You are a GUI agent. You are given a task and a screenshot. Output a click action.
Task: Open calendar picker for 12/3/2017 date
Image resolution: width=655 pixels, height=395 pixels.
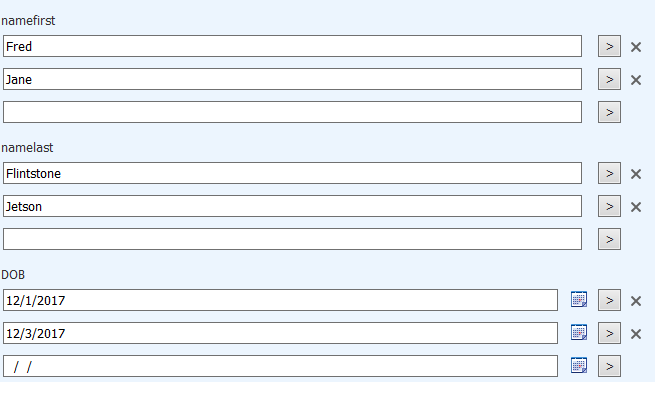pos(579,333)
